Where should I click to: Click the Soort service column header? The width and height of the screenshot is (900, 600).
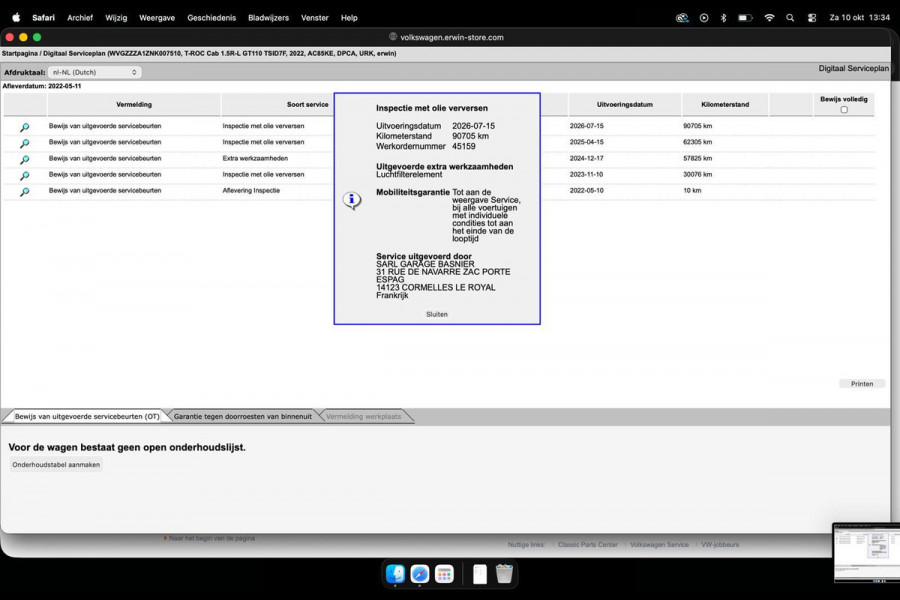(308, 104)
